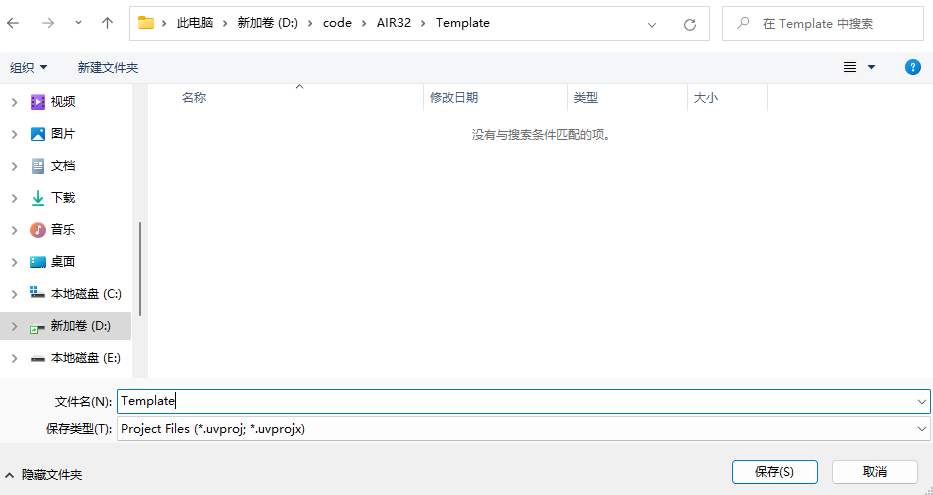Image resolution: width=933 pixels, height=495 pixels.
Task: Click the D: drive icon in sidebar
Action: pos(37,327)
